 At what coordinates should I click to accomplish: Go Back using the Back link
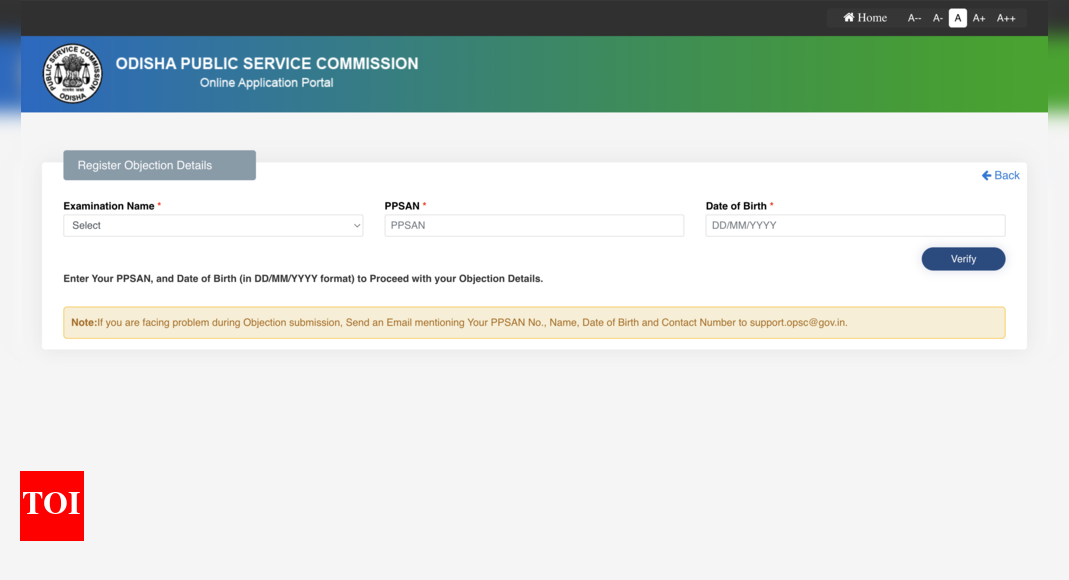(1000, 176)
